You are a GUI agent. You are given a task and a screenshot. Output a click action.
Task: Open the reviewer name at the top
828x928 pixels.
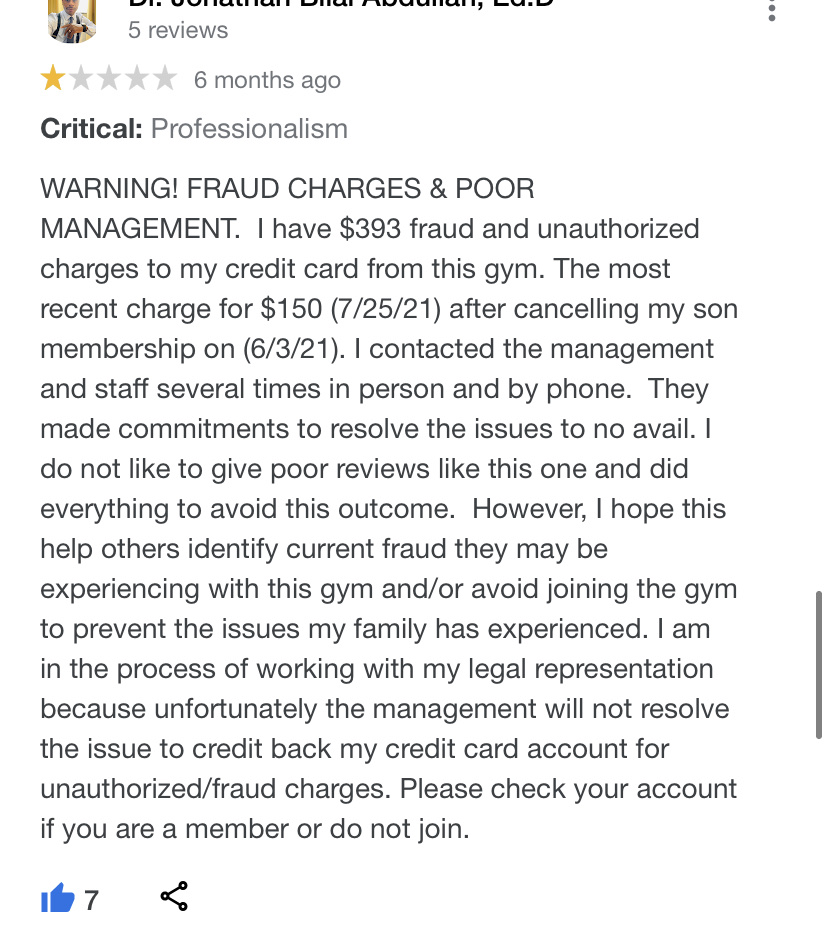pyautogui.click(x=340, y=3)
